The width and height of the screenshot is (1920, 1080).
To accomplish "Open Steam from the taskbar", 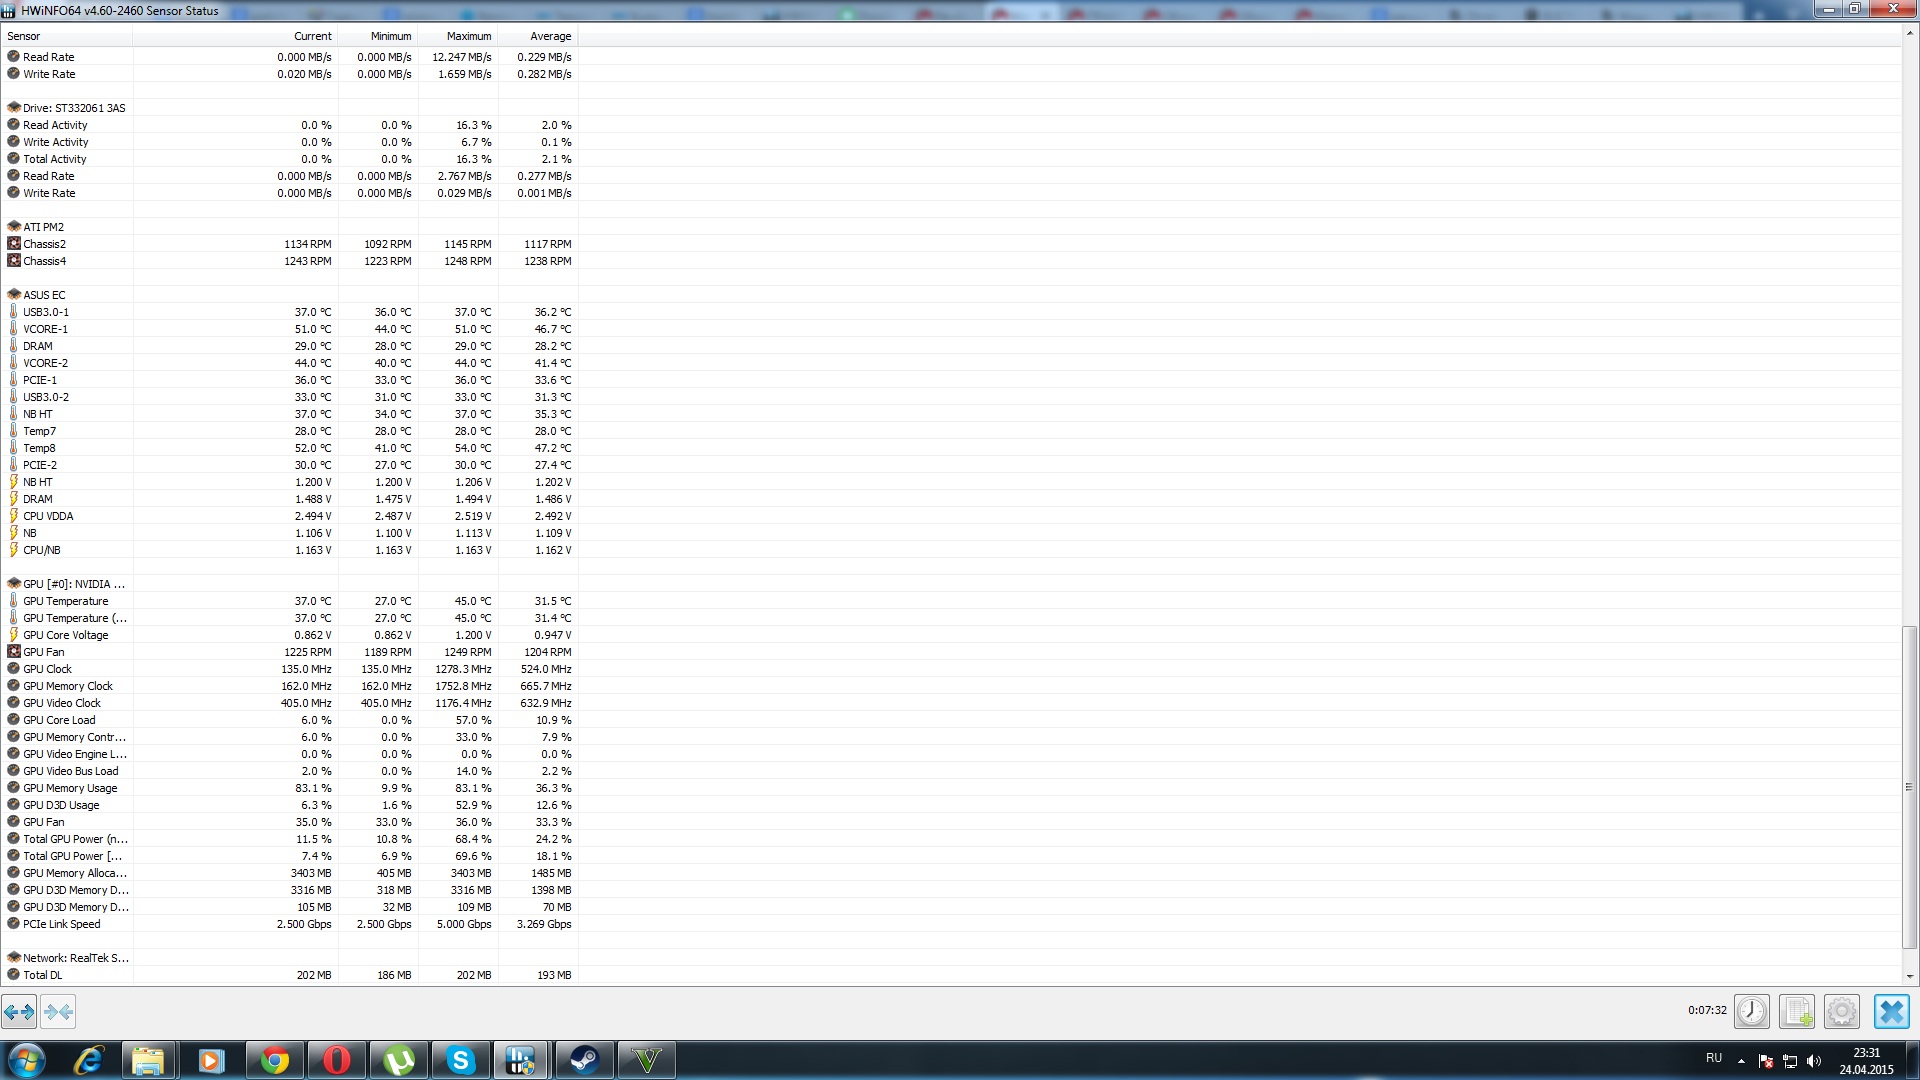I will point(584,1060).
